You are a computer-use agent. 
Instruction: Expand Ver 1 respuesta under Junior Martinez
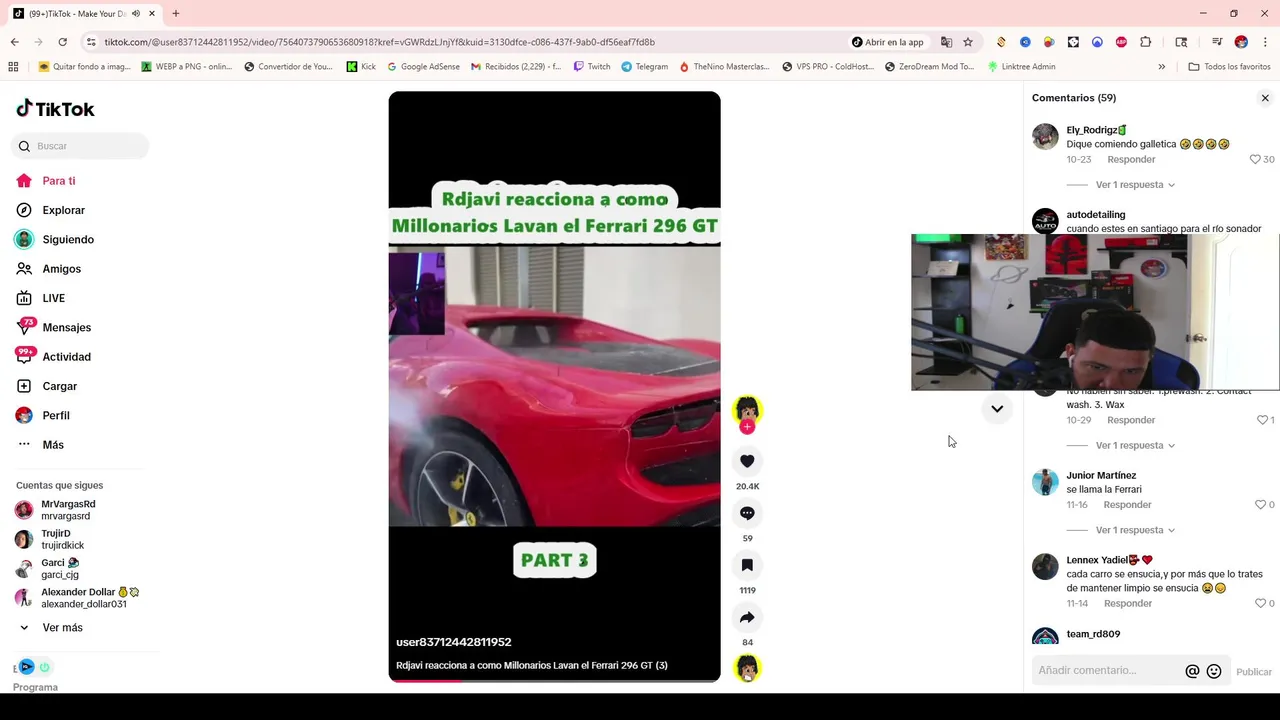1135,530
